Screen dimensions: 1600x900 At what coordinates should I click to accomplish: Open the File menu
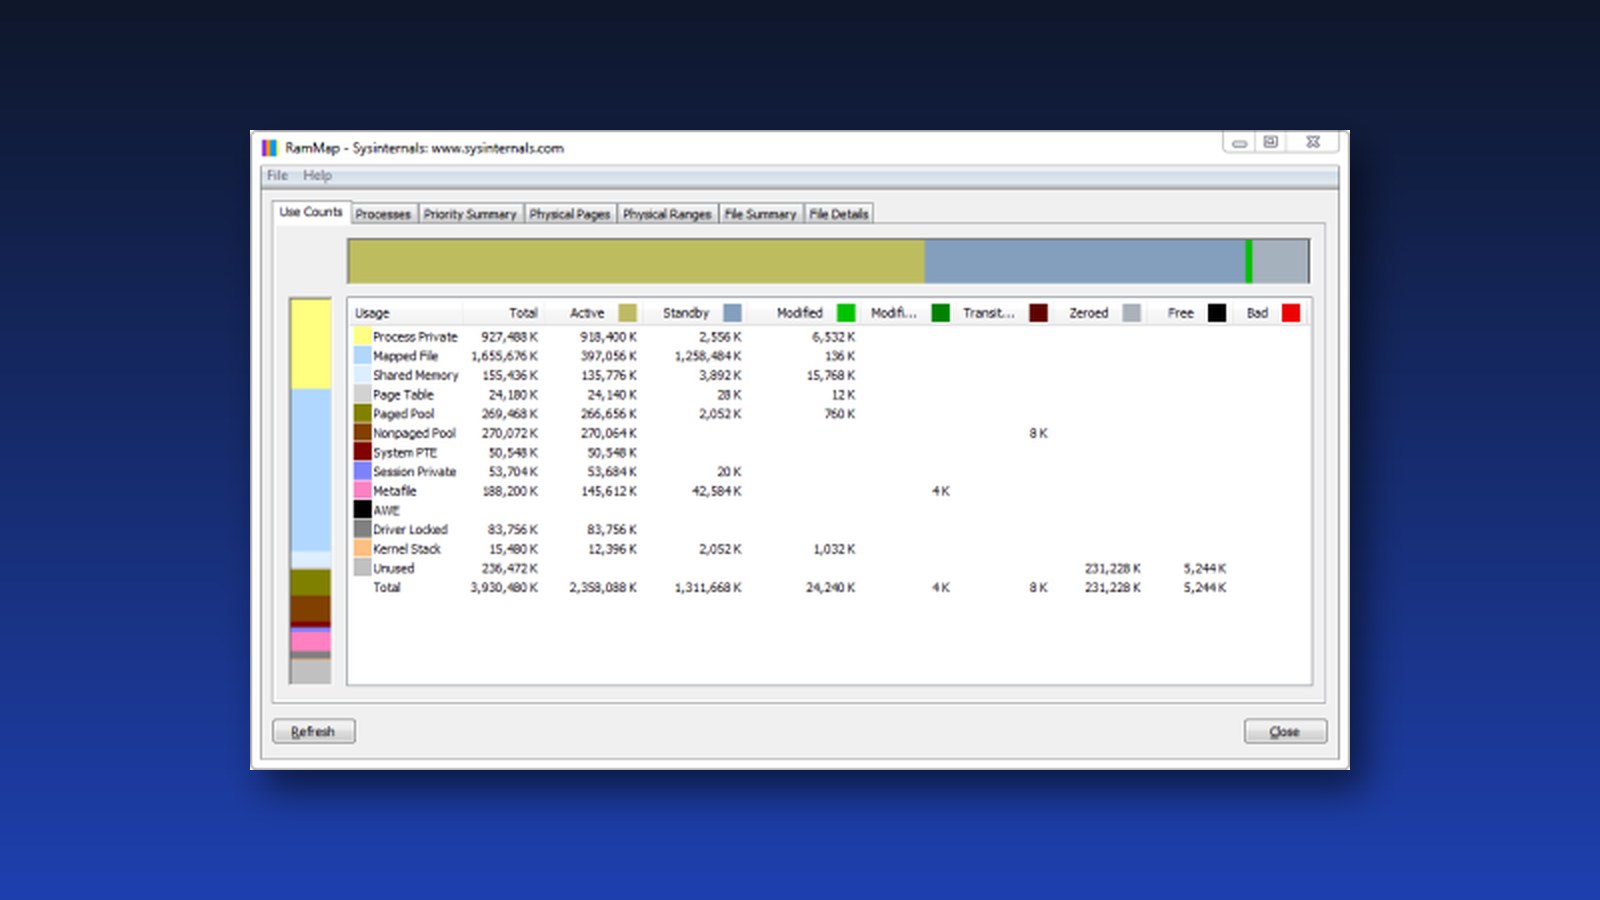[277, 175]
